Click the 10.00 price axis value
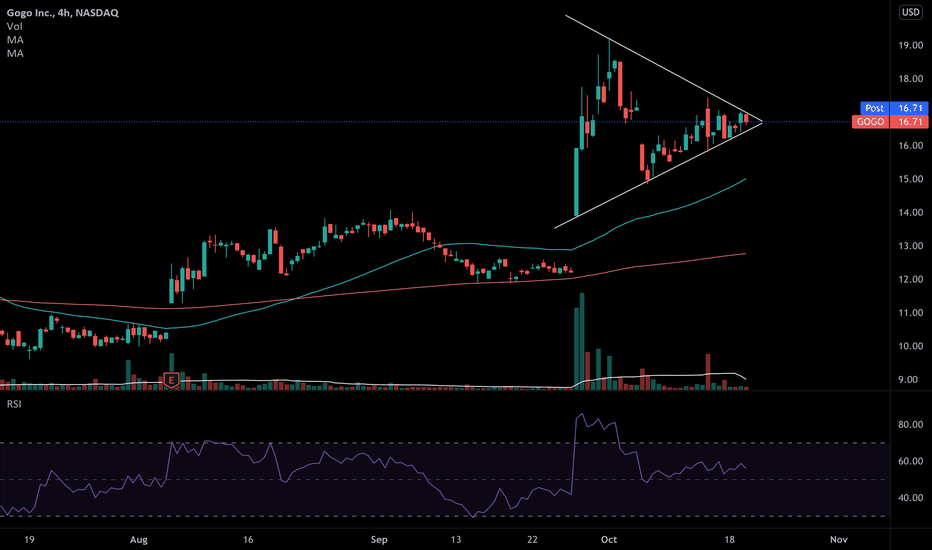 pyautogui.click(x=911, y=346)
